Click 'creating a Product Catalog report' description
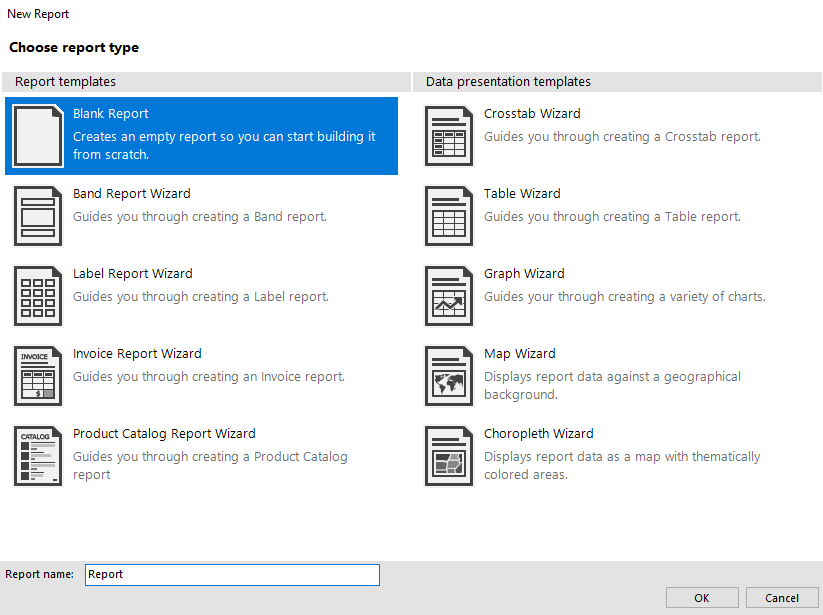 click(210, 465)
